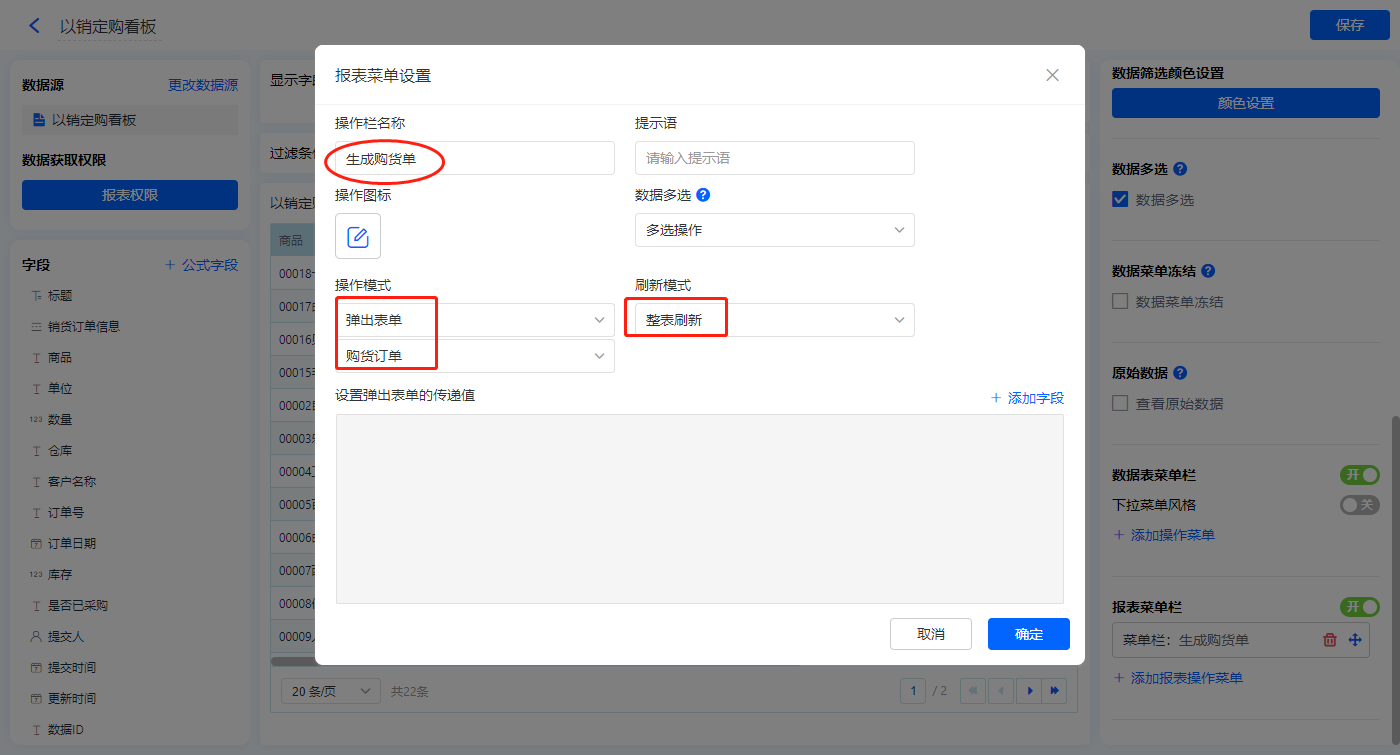Screen dimensions: 1400x755
Task: Go to the last page of the table
Action: click(x=1055, y=690)
